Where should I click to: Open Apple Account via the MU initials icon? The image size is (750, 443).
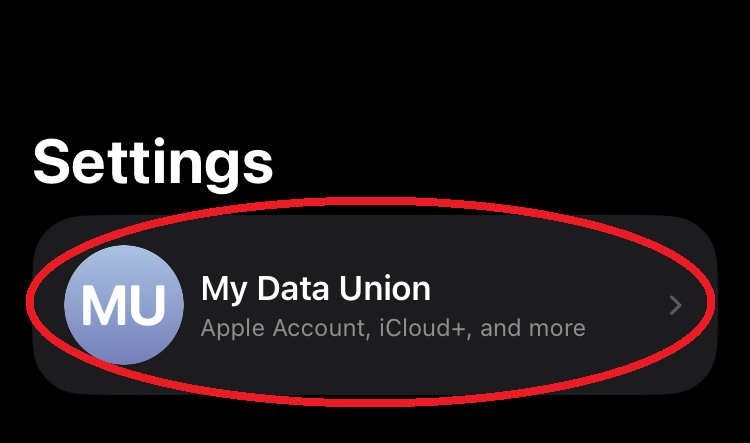click(124, 306)
